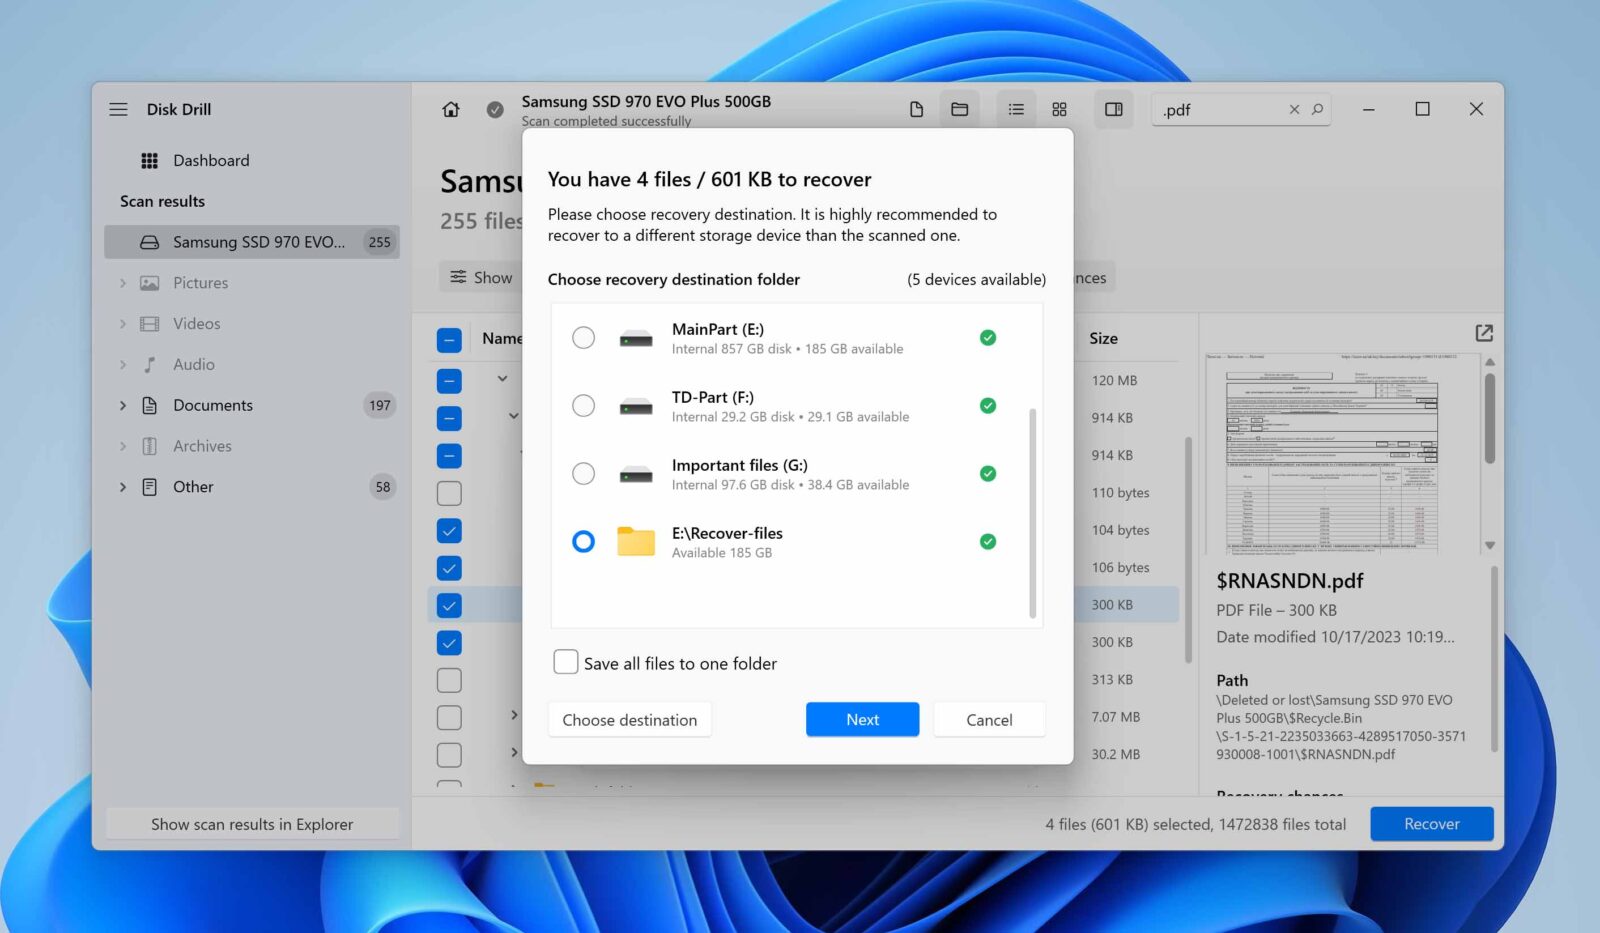Select the Pictures category in the sidebar
1600x933 pixels.
(x=199, y=282)
